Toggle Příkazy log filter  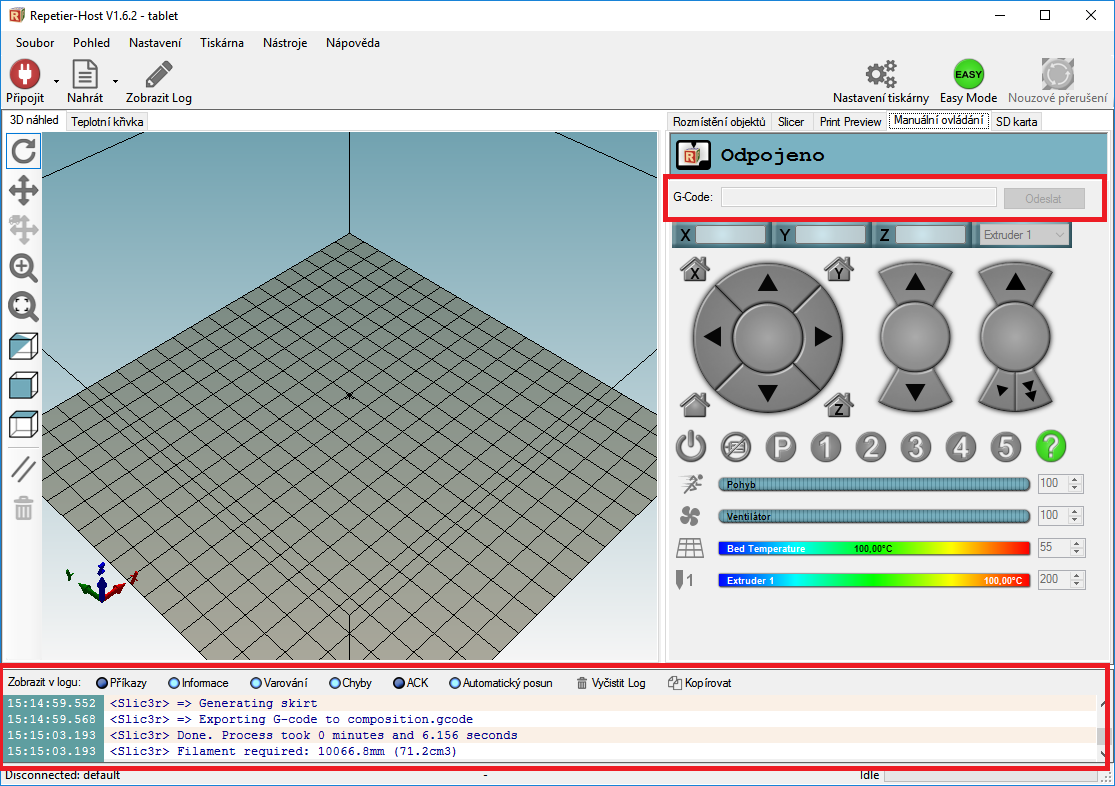point(120,683)
